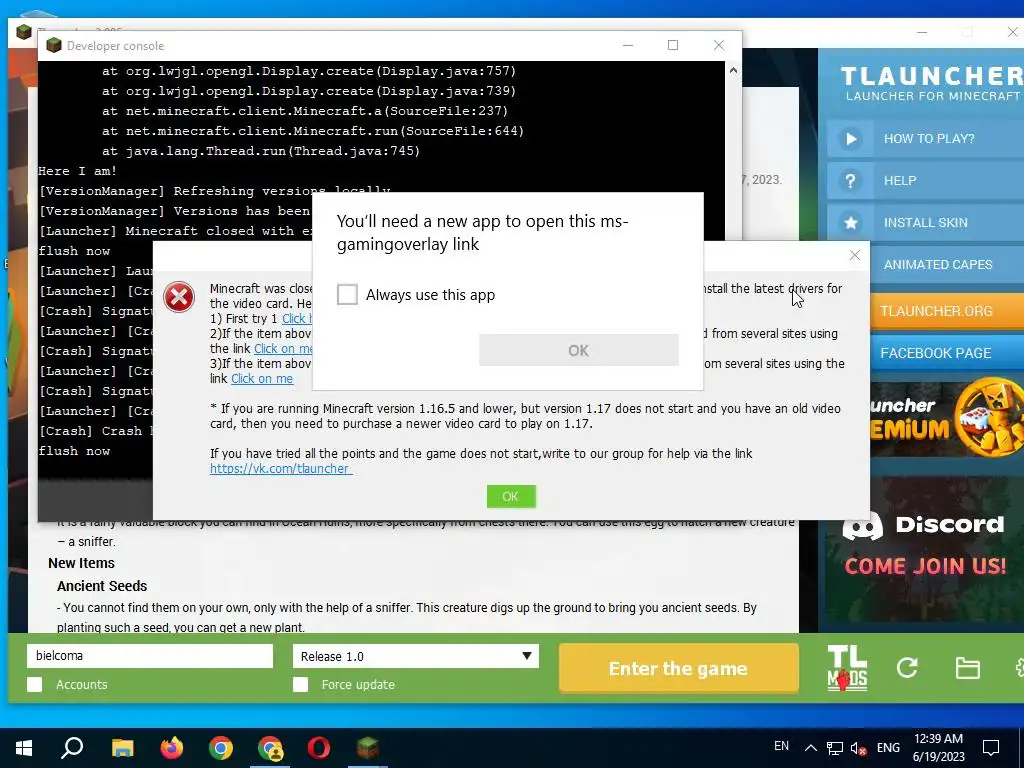Open Windows search from taskbar
Viewport: 1024px width, 768px height.
tap(72, 747)
